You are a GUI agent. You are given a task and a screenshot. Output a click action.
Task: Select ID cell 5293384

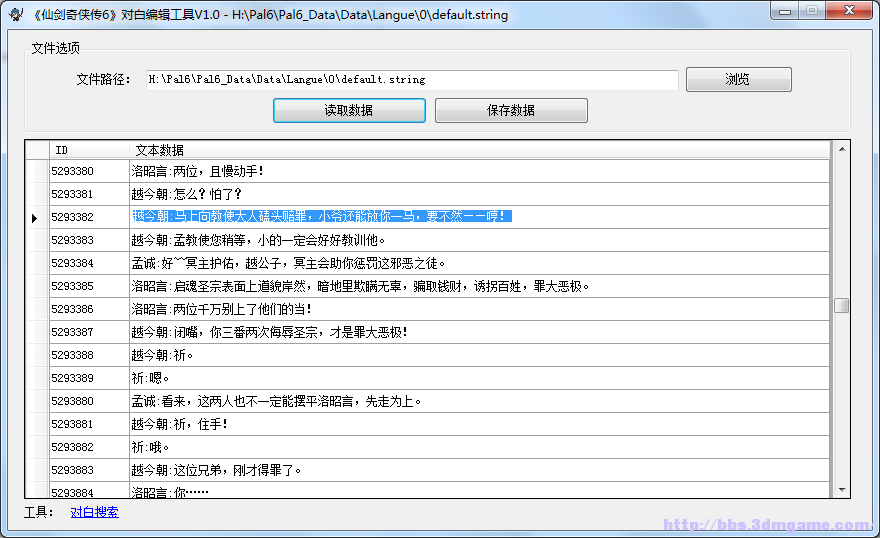89,263
